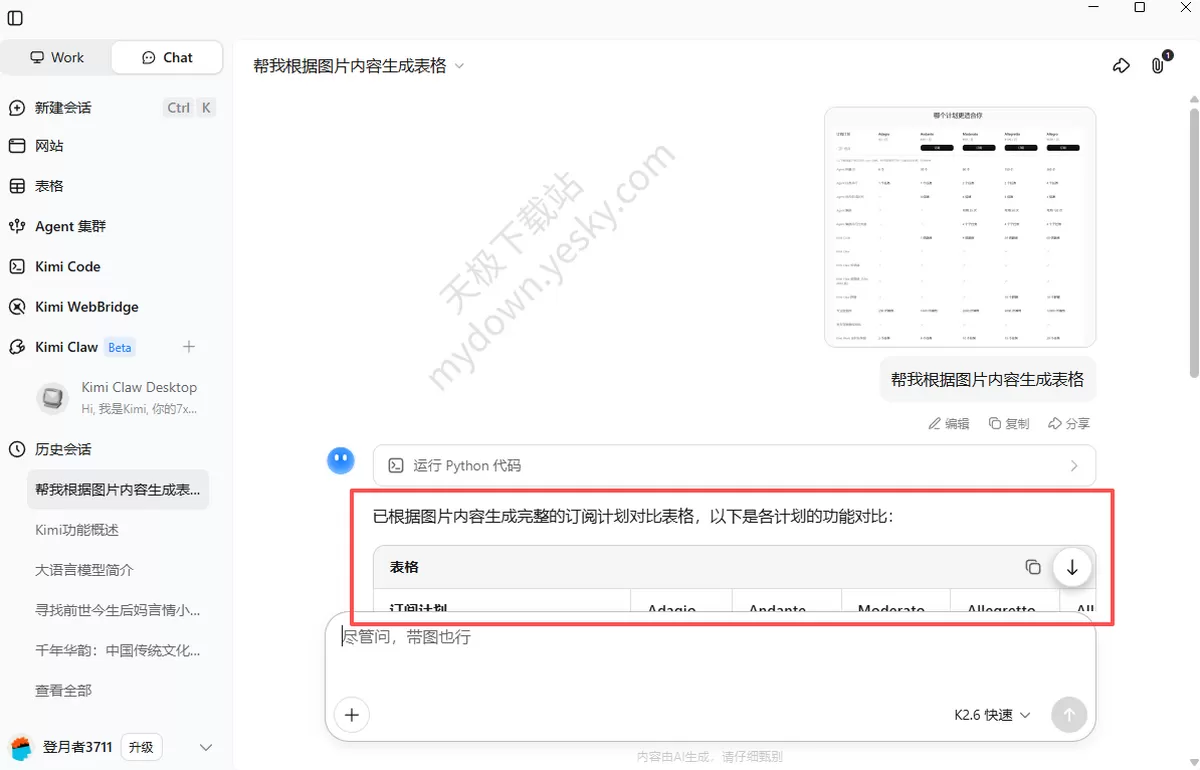Open conversation title dropdown arrow

click(459, 66)
